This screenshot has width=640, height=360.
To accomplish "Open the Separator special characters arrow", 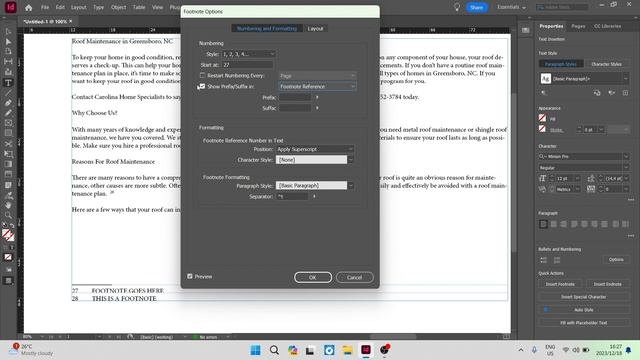I will (x=314, y=196).
